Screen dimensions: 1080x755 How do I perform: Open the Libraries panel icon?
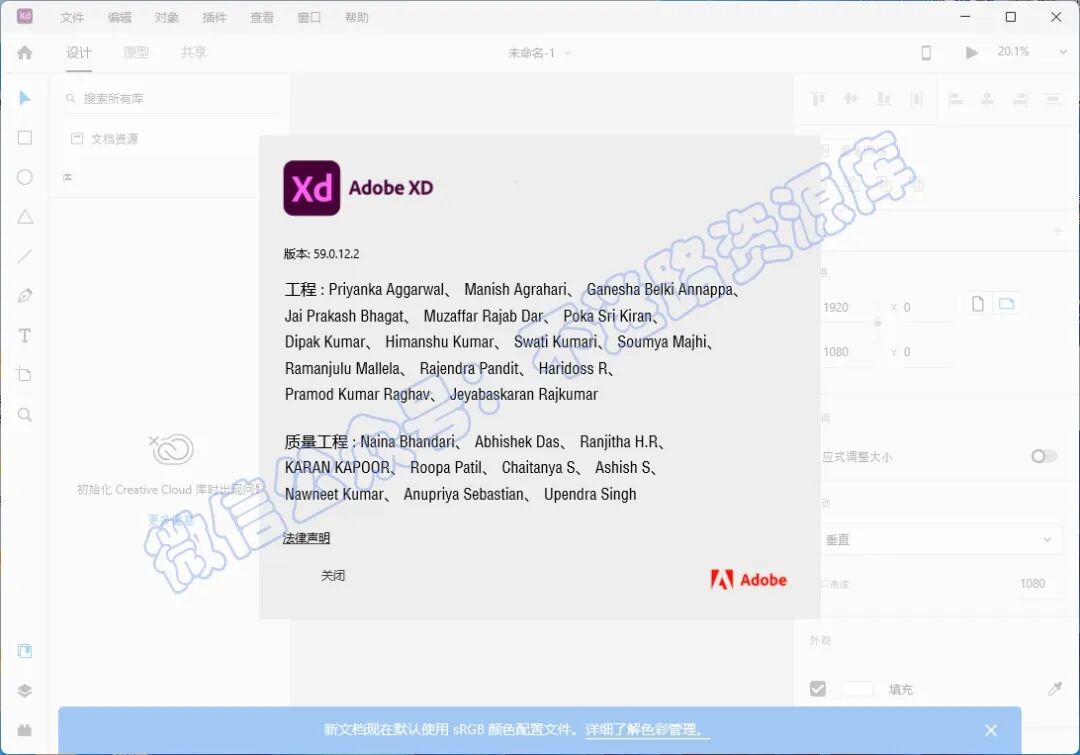[25, 651]
